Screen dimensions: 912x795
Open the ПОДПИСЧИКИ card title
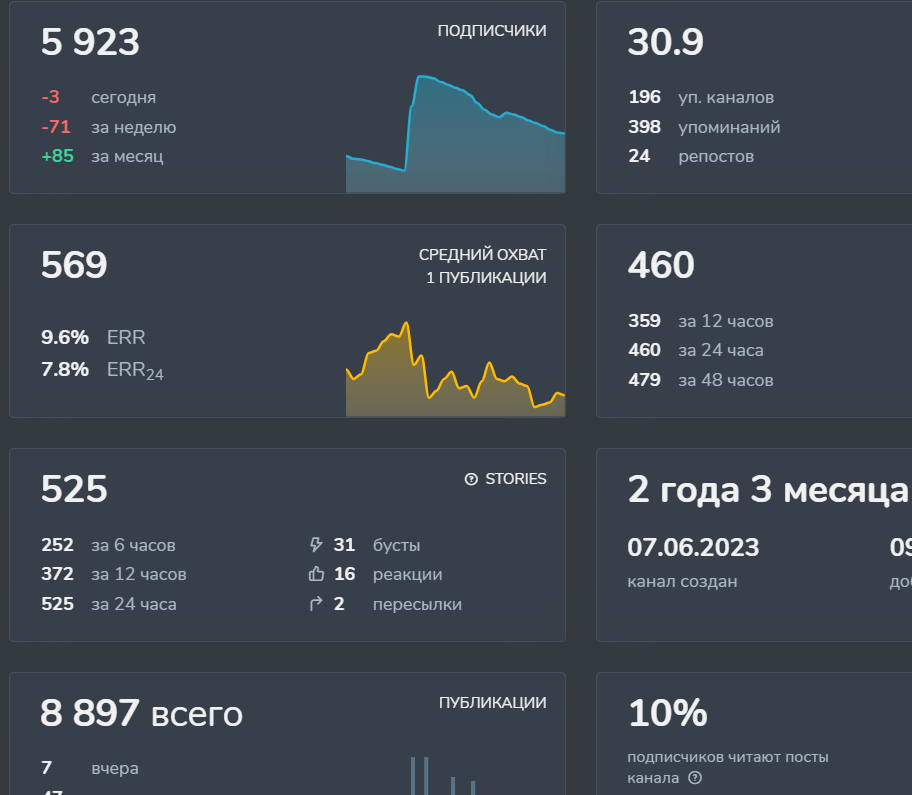[x=492, y=31]
